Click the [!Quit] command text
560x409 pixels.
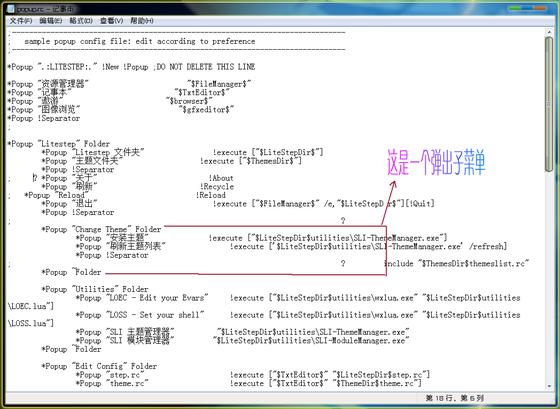pyautogui.click(x=420, y=204)
